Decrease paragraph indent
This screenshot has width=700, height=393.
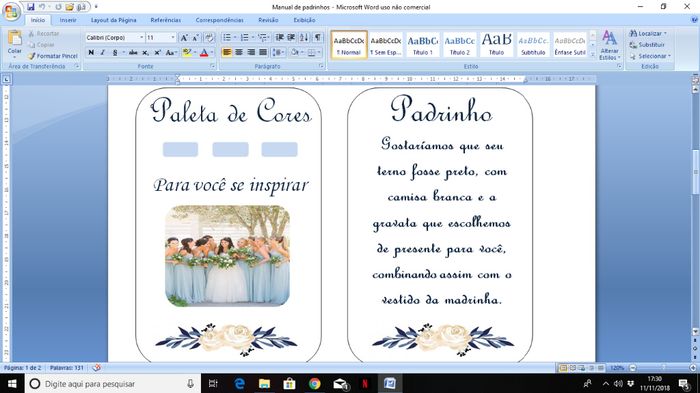point(279,38)
